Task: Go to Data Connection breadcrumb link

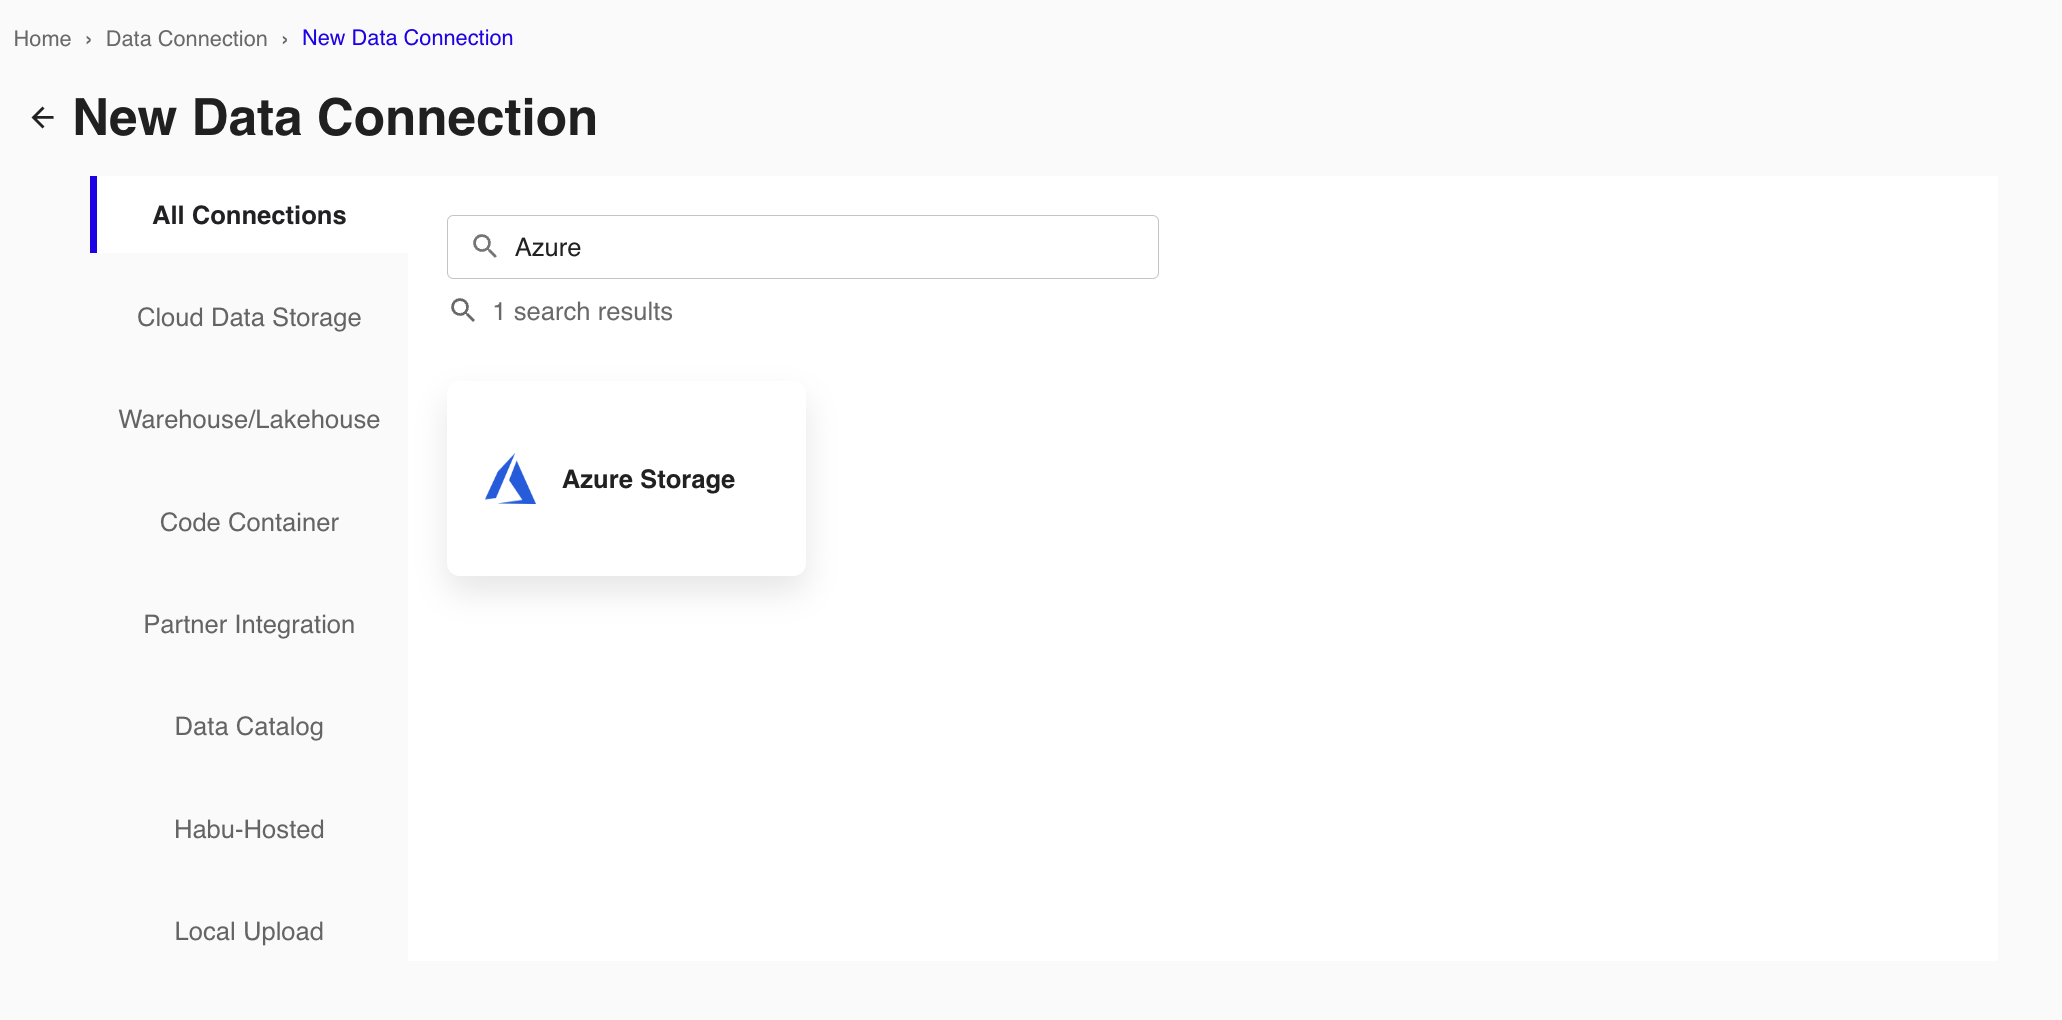Action: [187, 39]
